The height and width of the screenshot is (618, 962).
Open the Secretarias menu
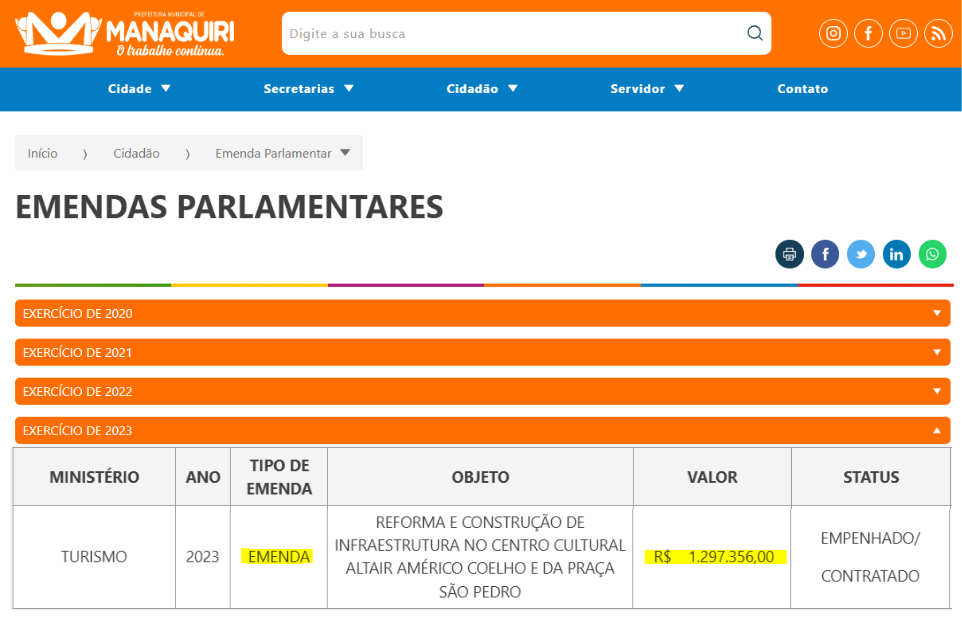[308, 89]
